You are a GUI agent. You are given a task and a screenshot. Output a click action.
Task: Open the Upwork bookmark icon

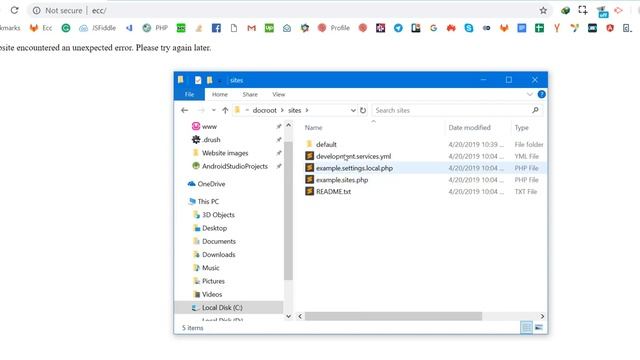269,28
